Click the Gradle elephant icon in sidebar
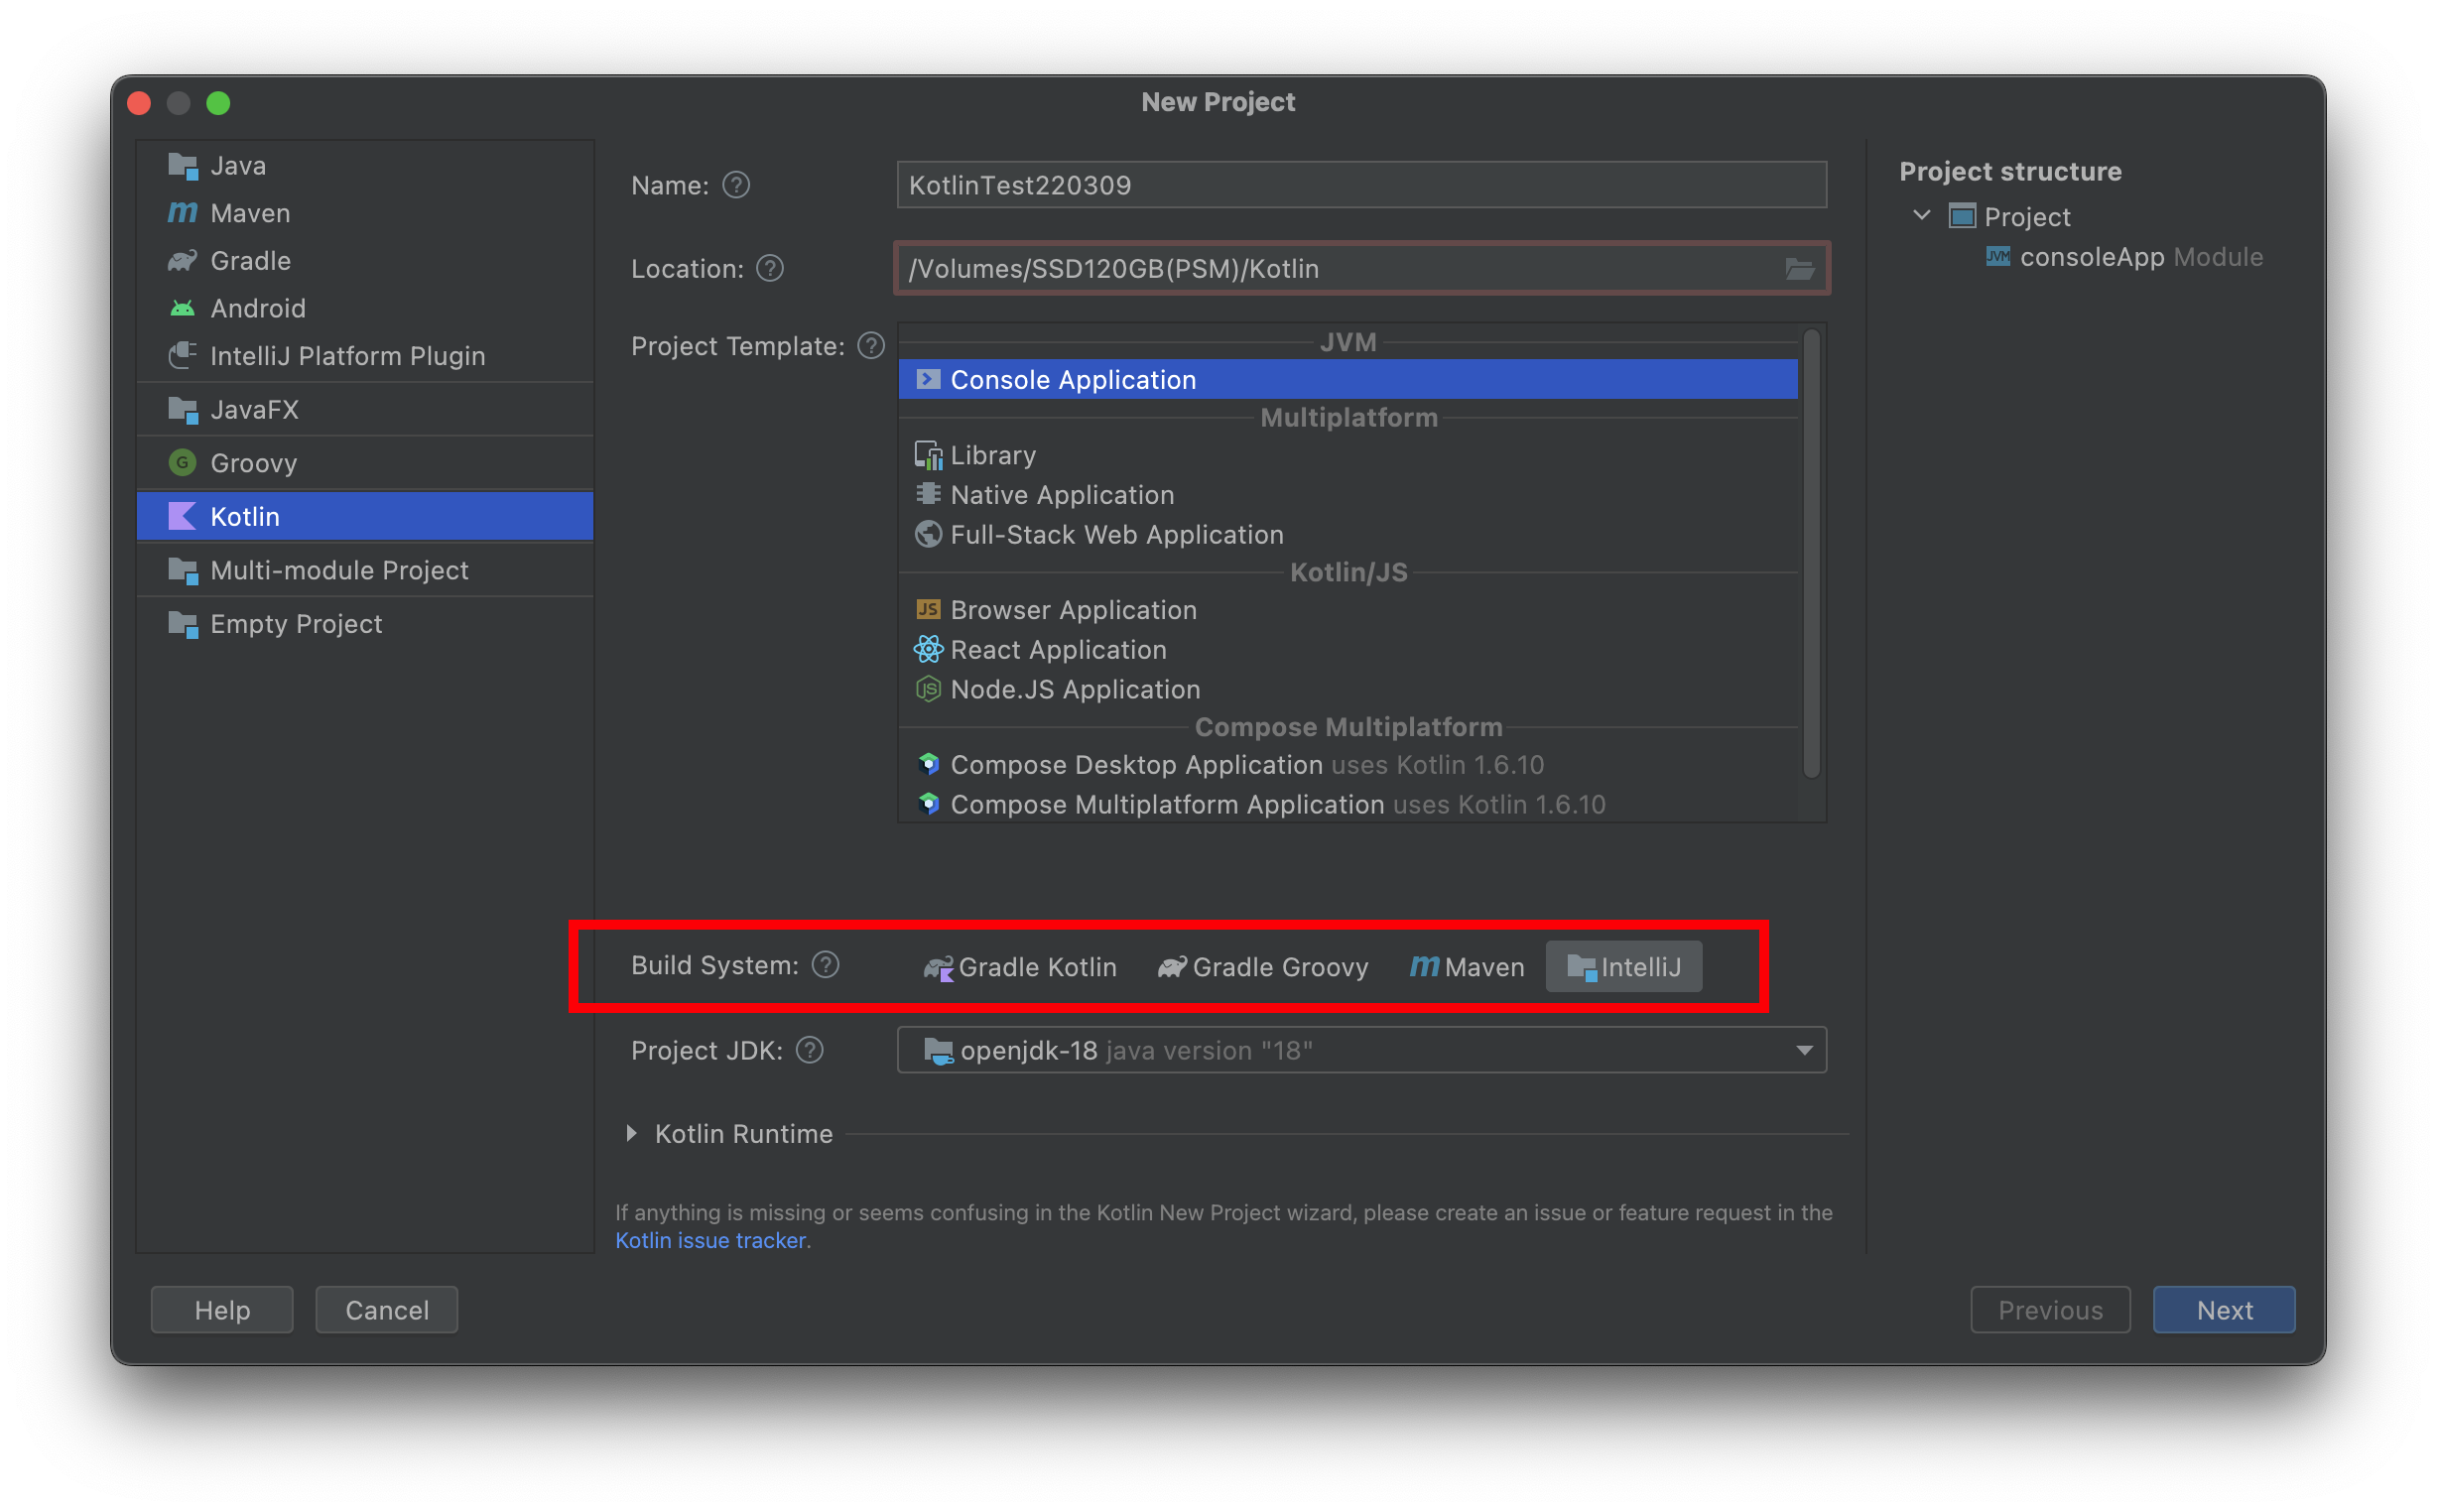Image resolution: width=2437 pixels, height=1512 pixels. point(182,260)
